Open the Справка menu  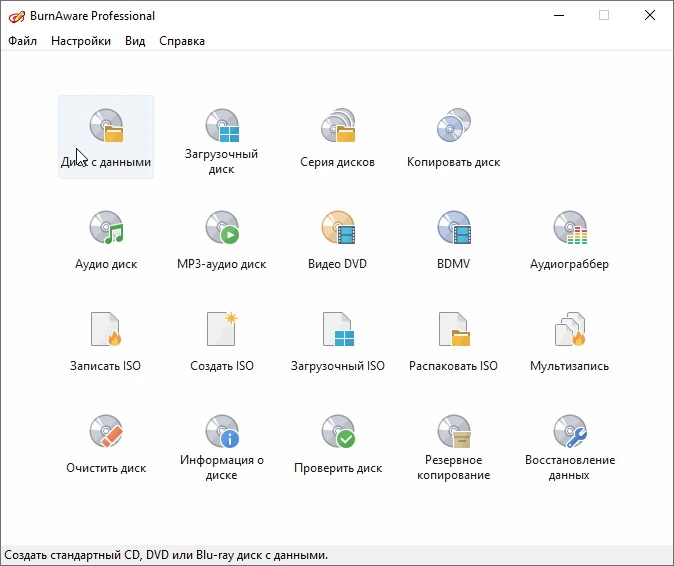click(x=182, y=41)
